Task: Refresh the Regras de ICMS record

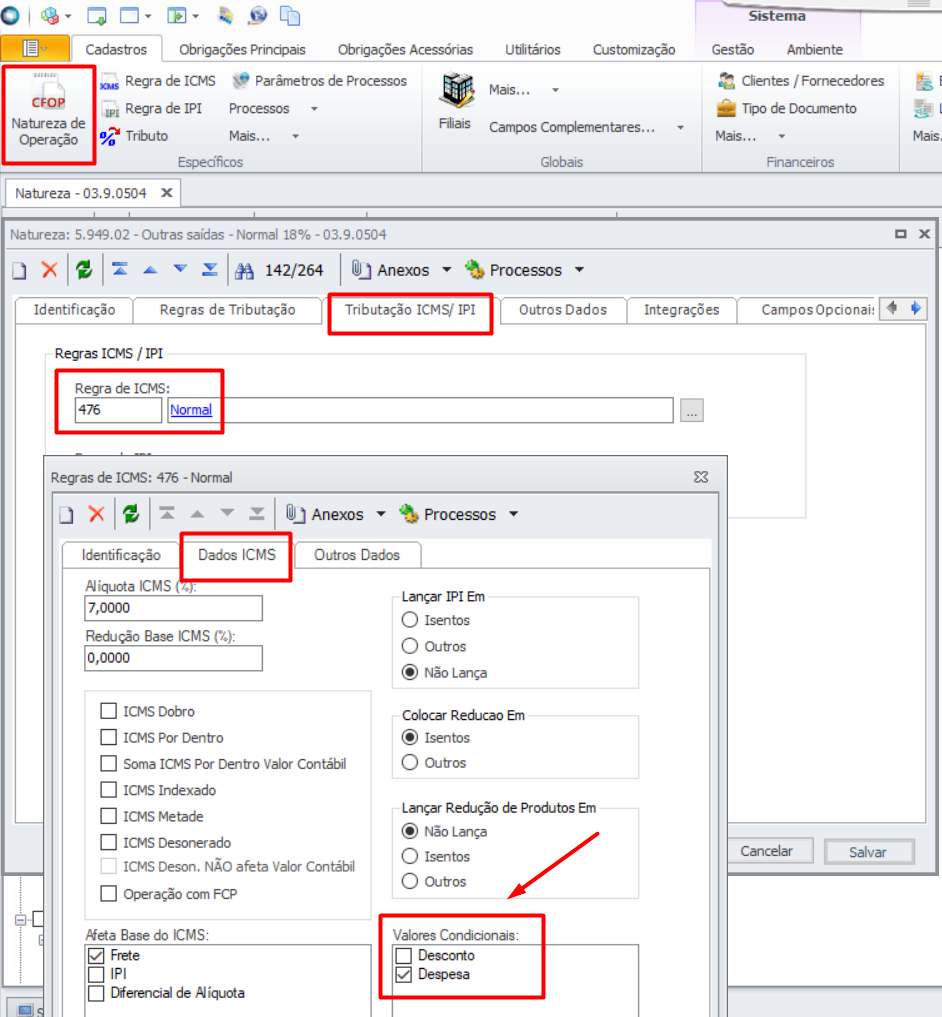Action: [x=131, y=514]
